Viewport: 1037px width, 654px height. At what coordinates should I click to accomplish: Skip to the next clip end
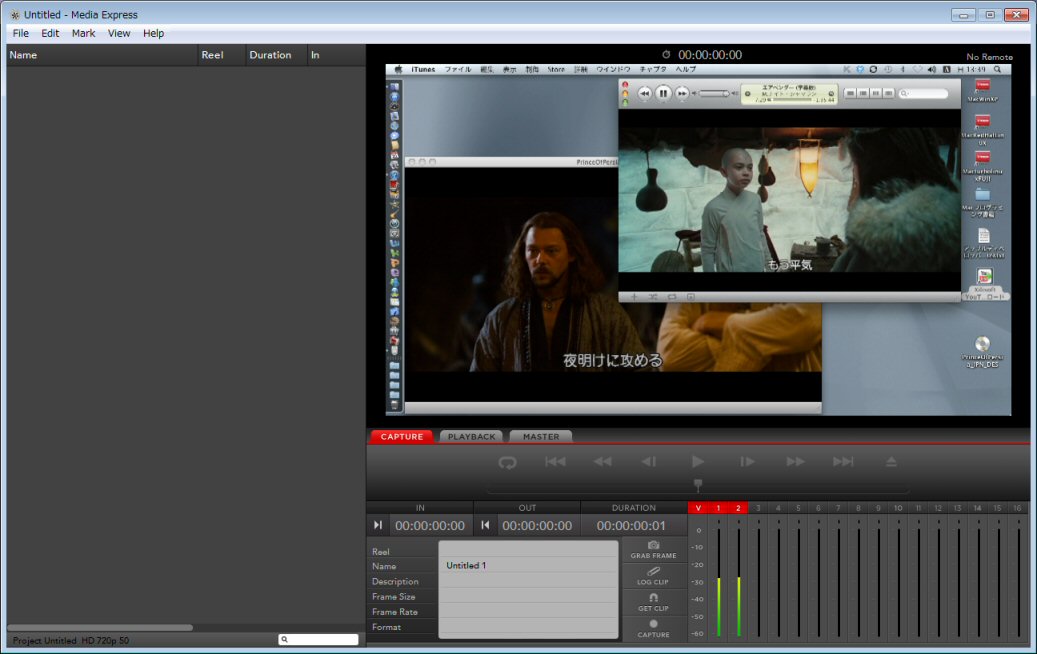pyautogui.click(x=843, y=462)
